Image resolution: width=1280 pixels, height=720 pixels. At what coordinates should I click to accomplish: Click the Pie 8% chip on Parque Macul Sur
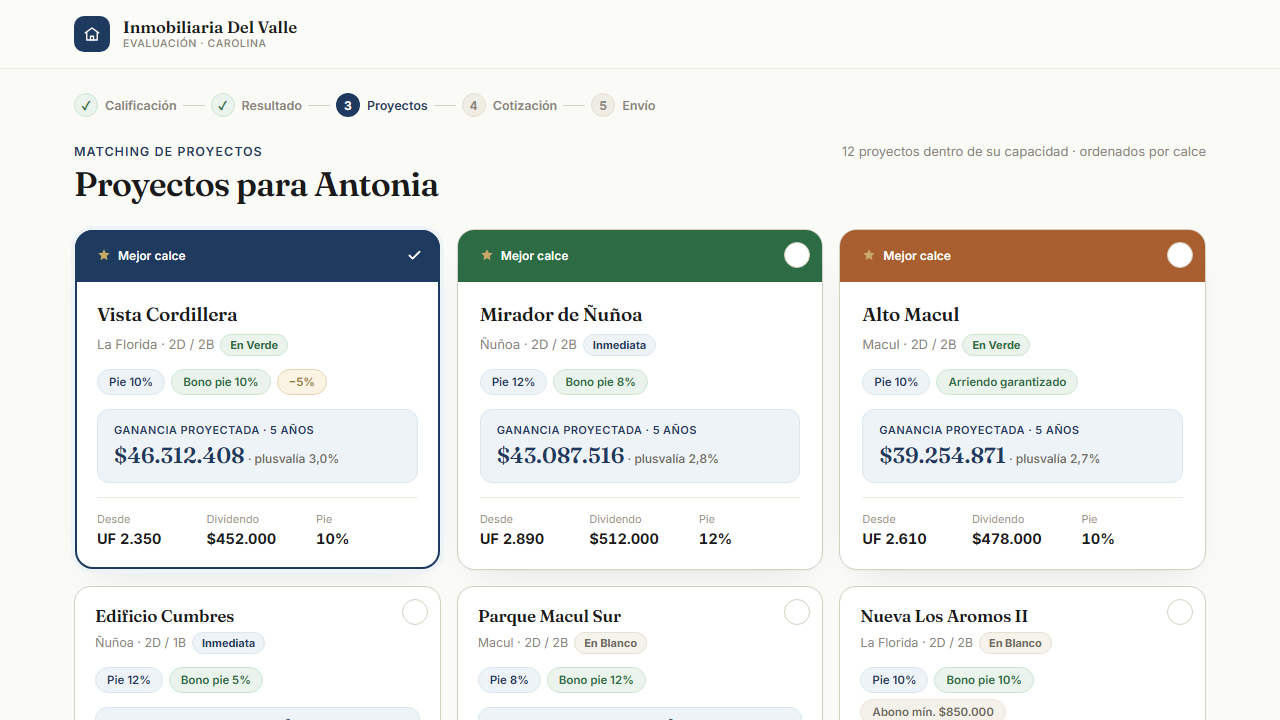pos(509,680)
